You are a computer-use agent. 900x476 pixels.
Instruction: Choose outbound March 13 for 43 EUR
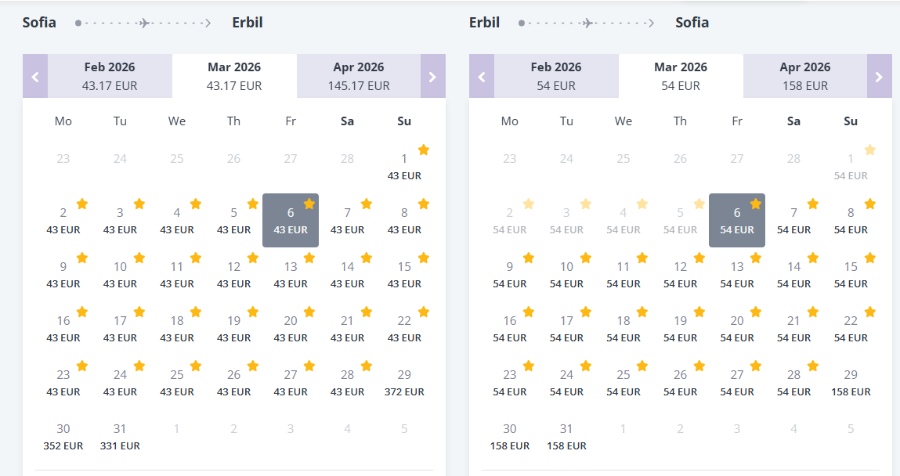[290, 274]
